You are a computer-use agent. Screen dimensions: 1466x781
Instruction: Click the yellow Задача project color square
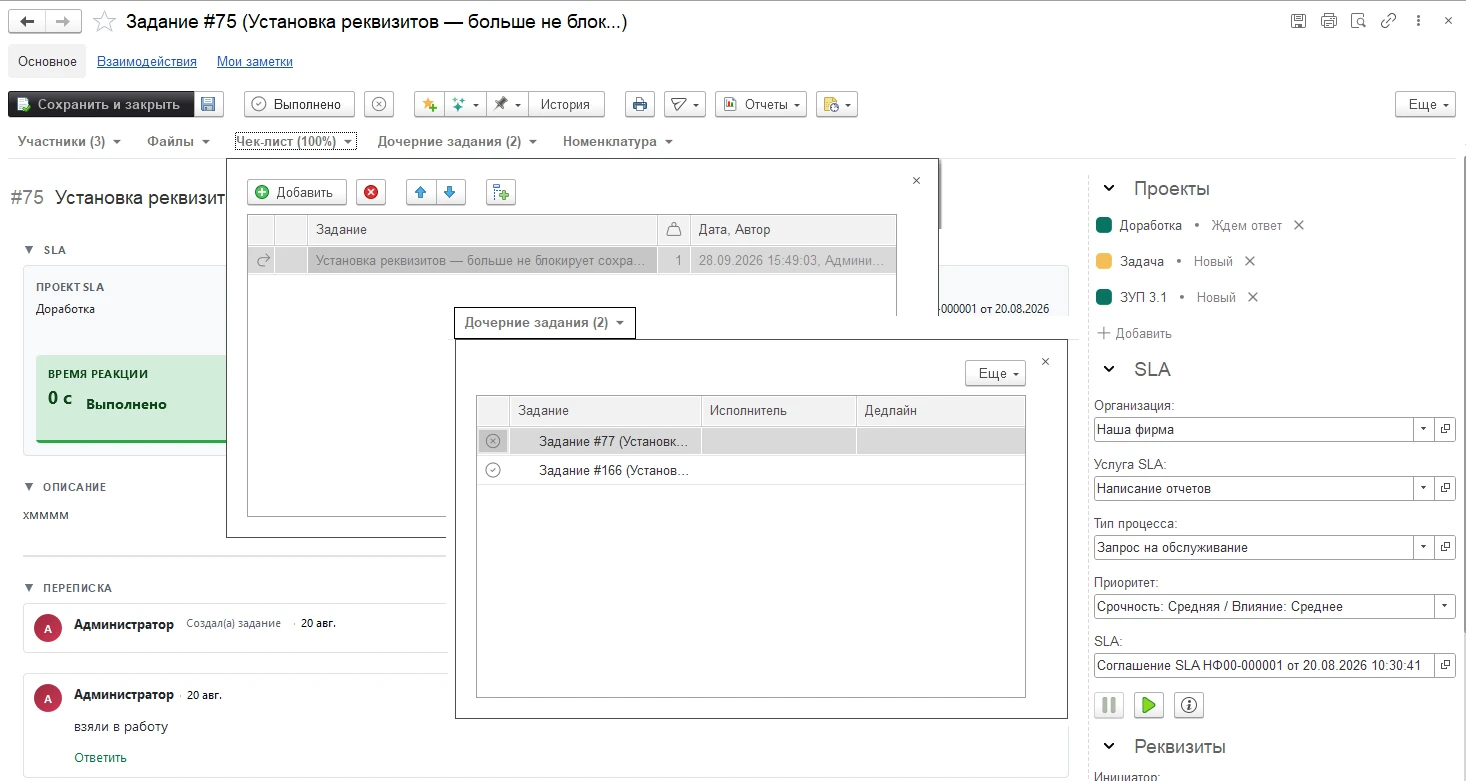tap(1104, 261)
